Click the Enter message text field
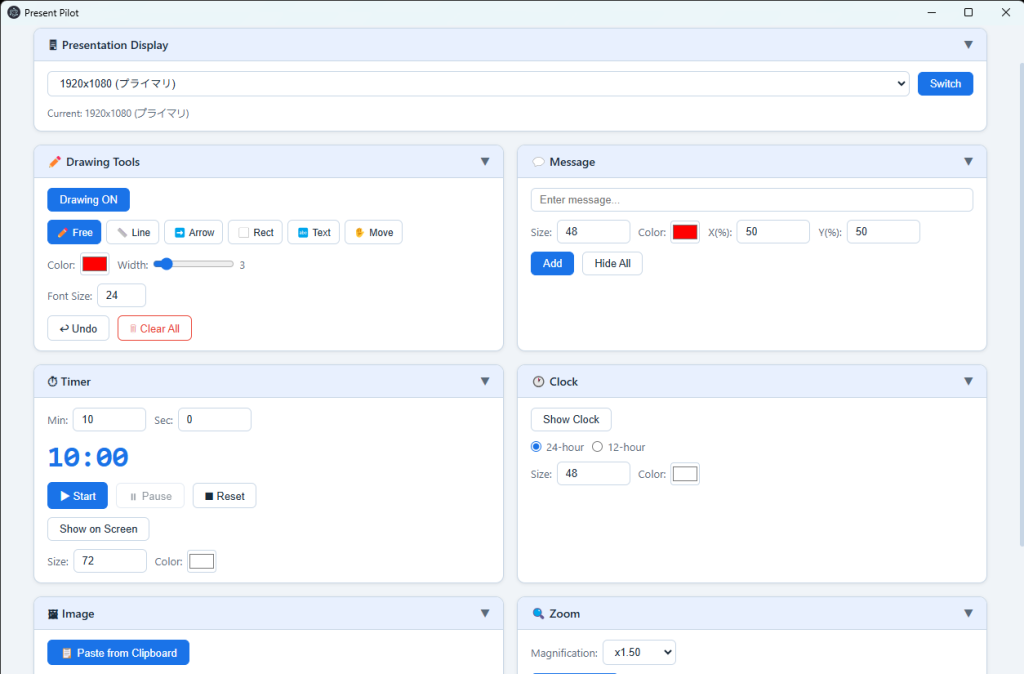This screenshot has height=674, width=1024. coord(751,200)
